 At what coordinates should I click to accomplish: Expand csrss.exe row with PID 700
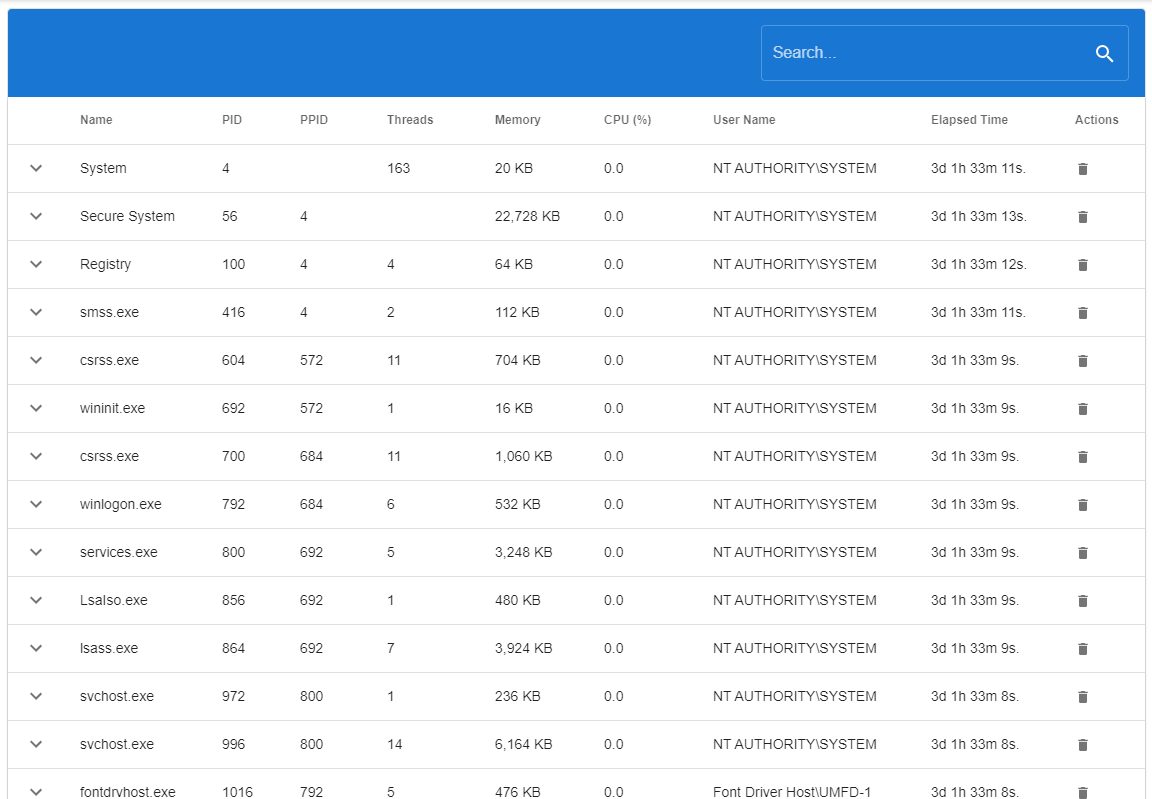35,456
